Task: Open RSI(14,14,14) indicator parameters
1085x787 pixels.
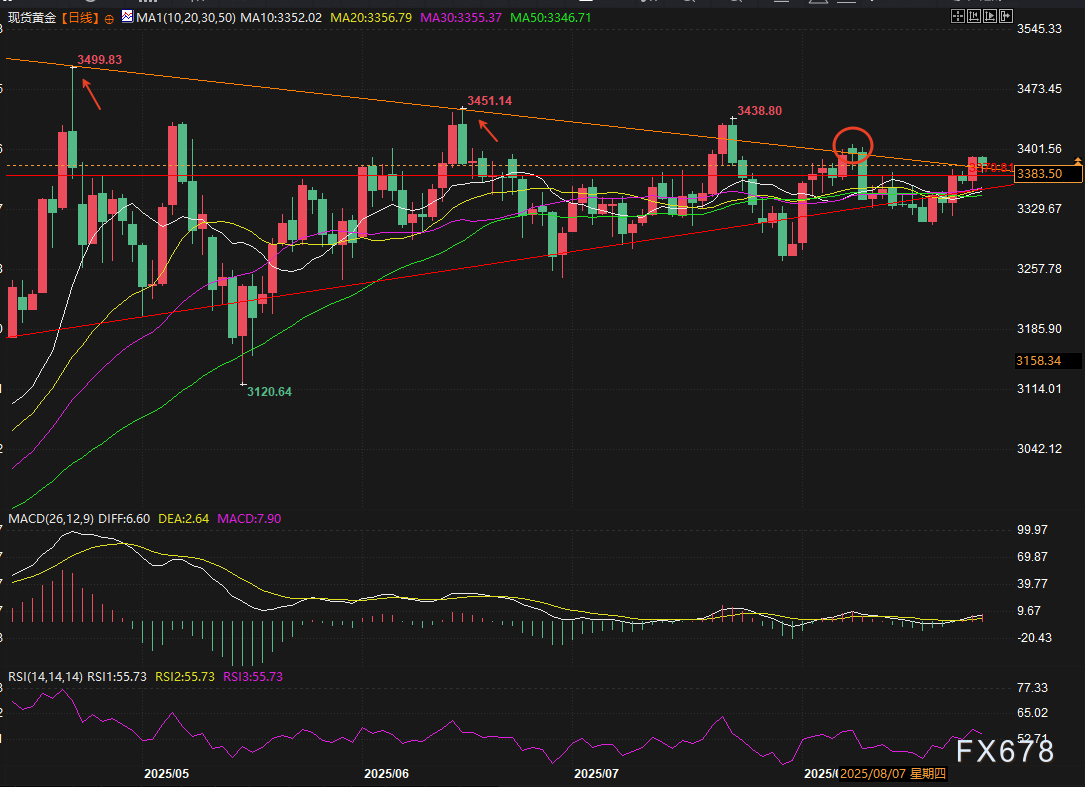Action: [43, 676]
